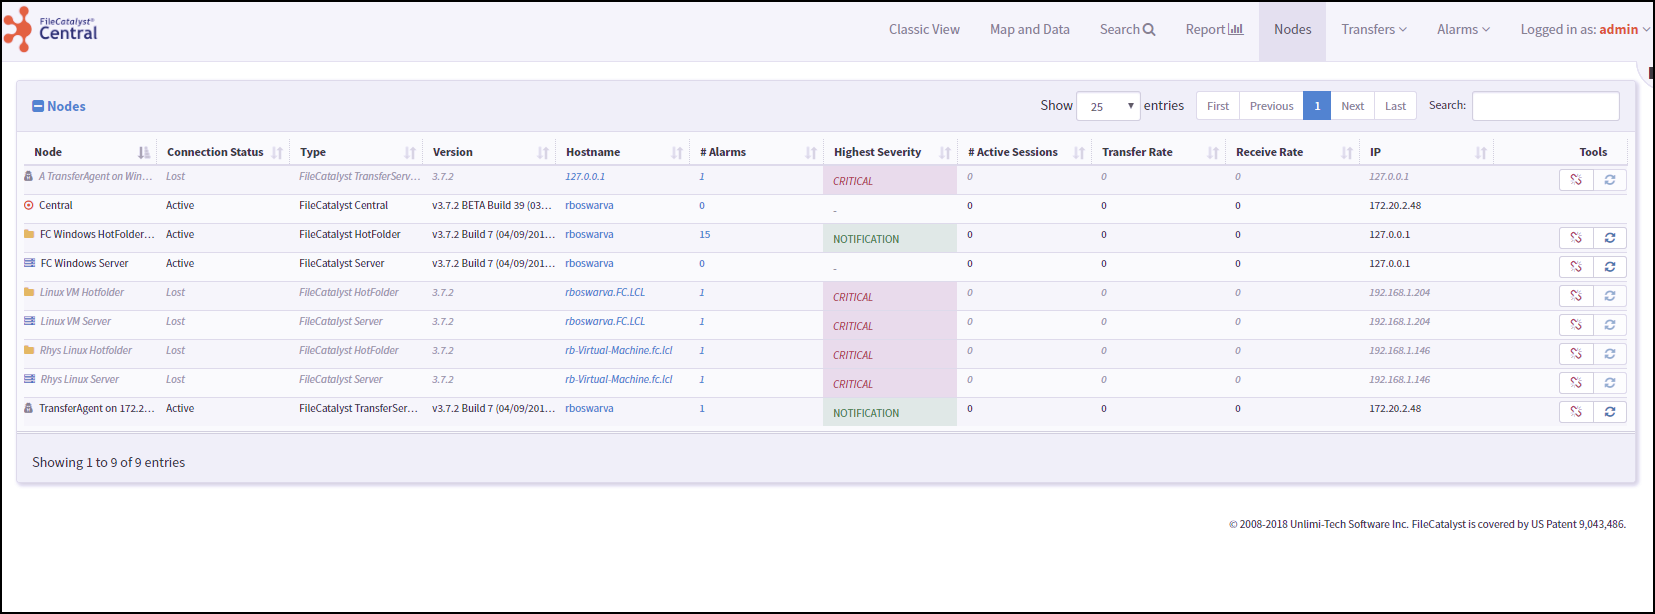The height and width of the screenshot is (614, 1655).
Task: Open the Logged in as admin menu
Action: click(1585, 30)
